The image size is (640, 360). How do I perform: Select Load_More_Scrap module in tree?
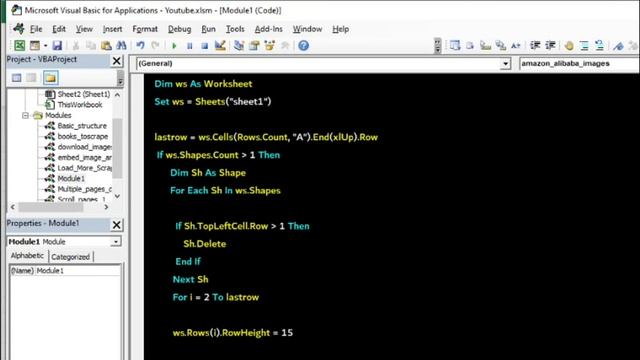pos(84,168)
